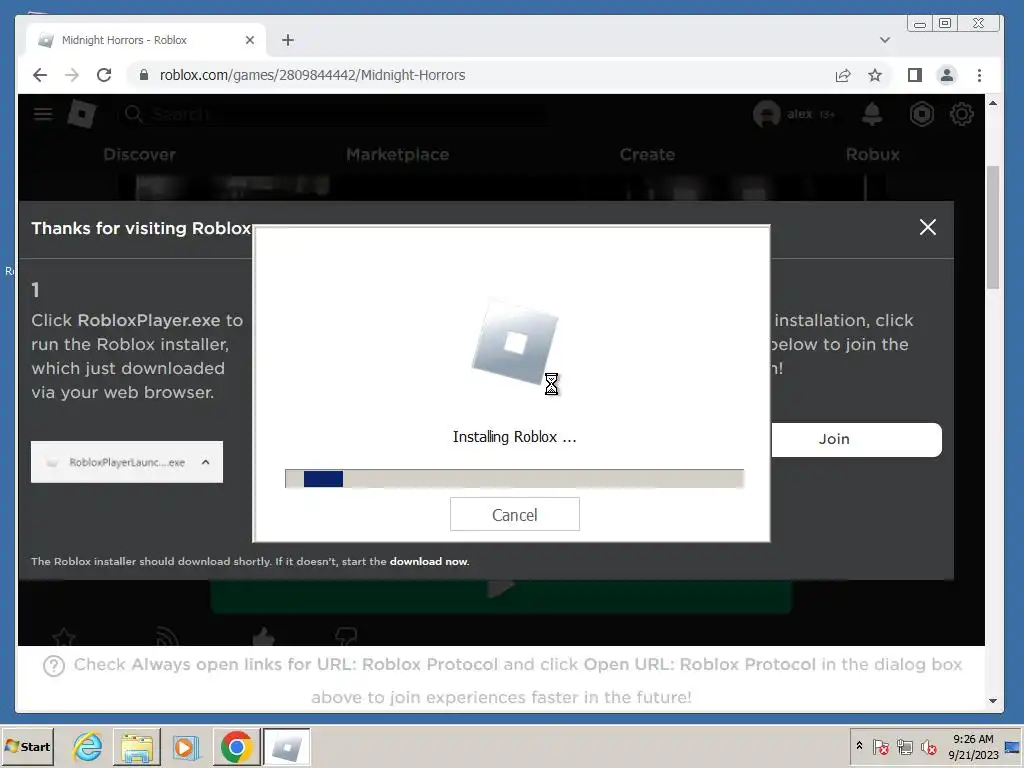Bookmark this tab with star icon
Viewport: 1024px width, 768px height.
(x=875, y=75)
